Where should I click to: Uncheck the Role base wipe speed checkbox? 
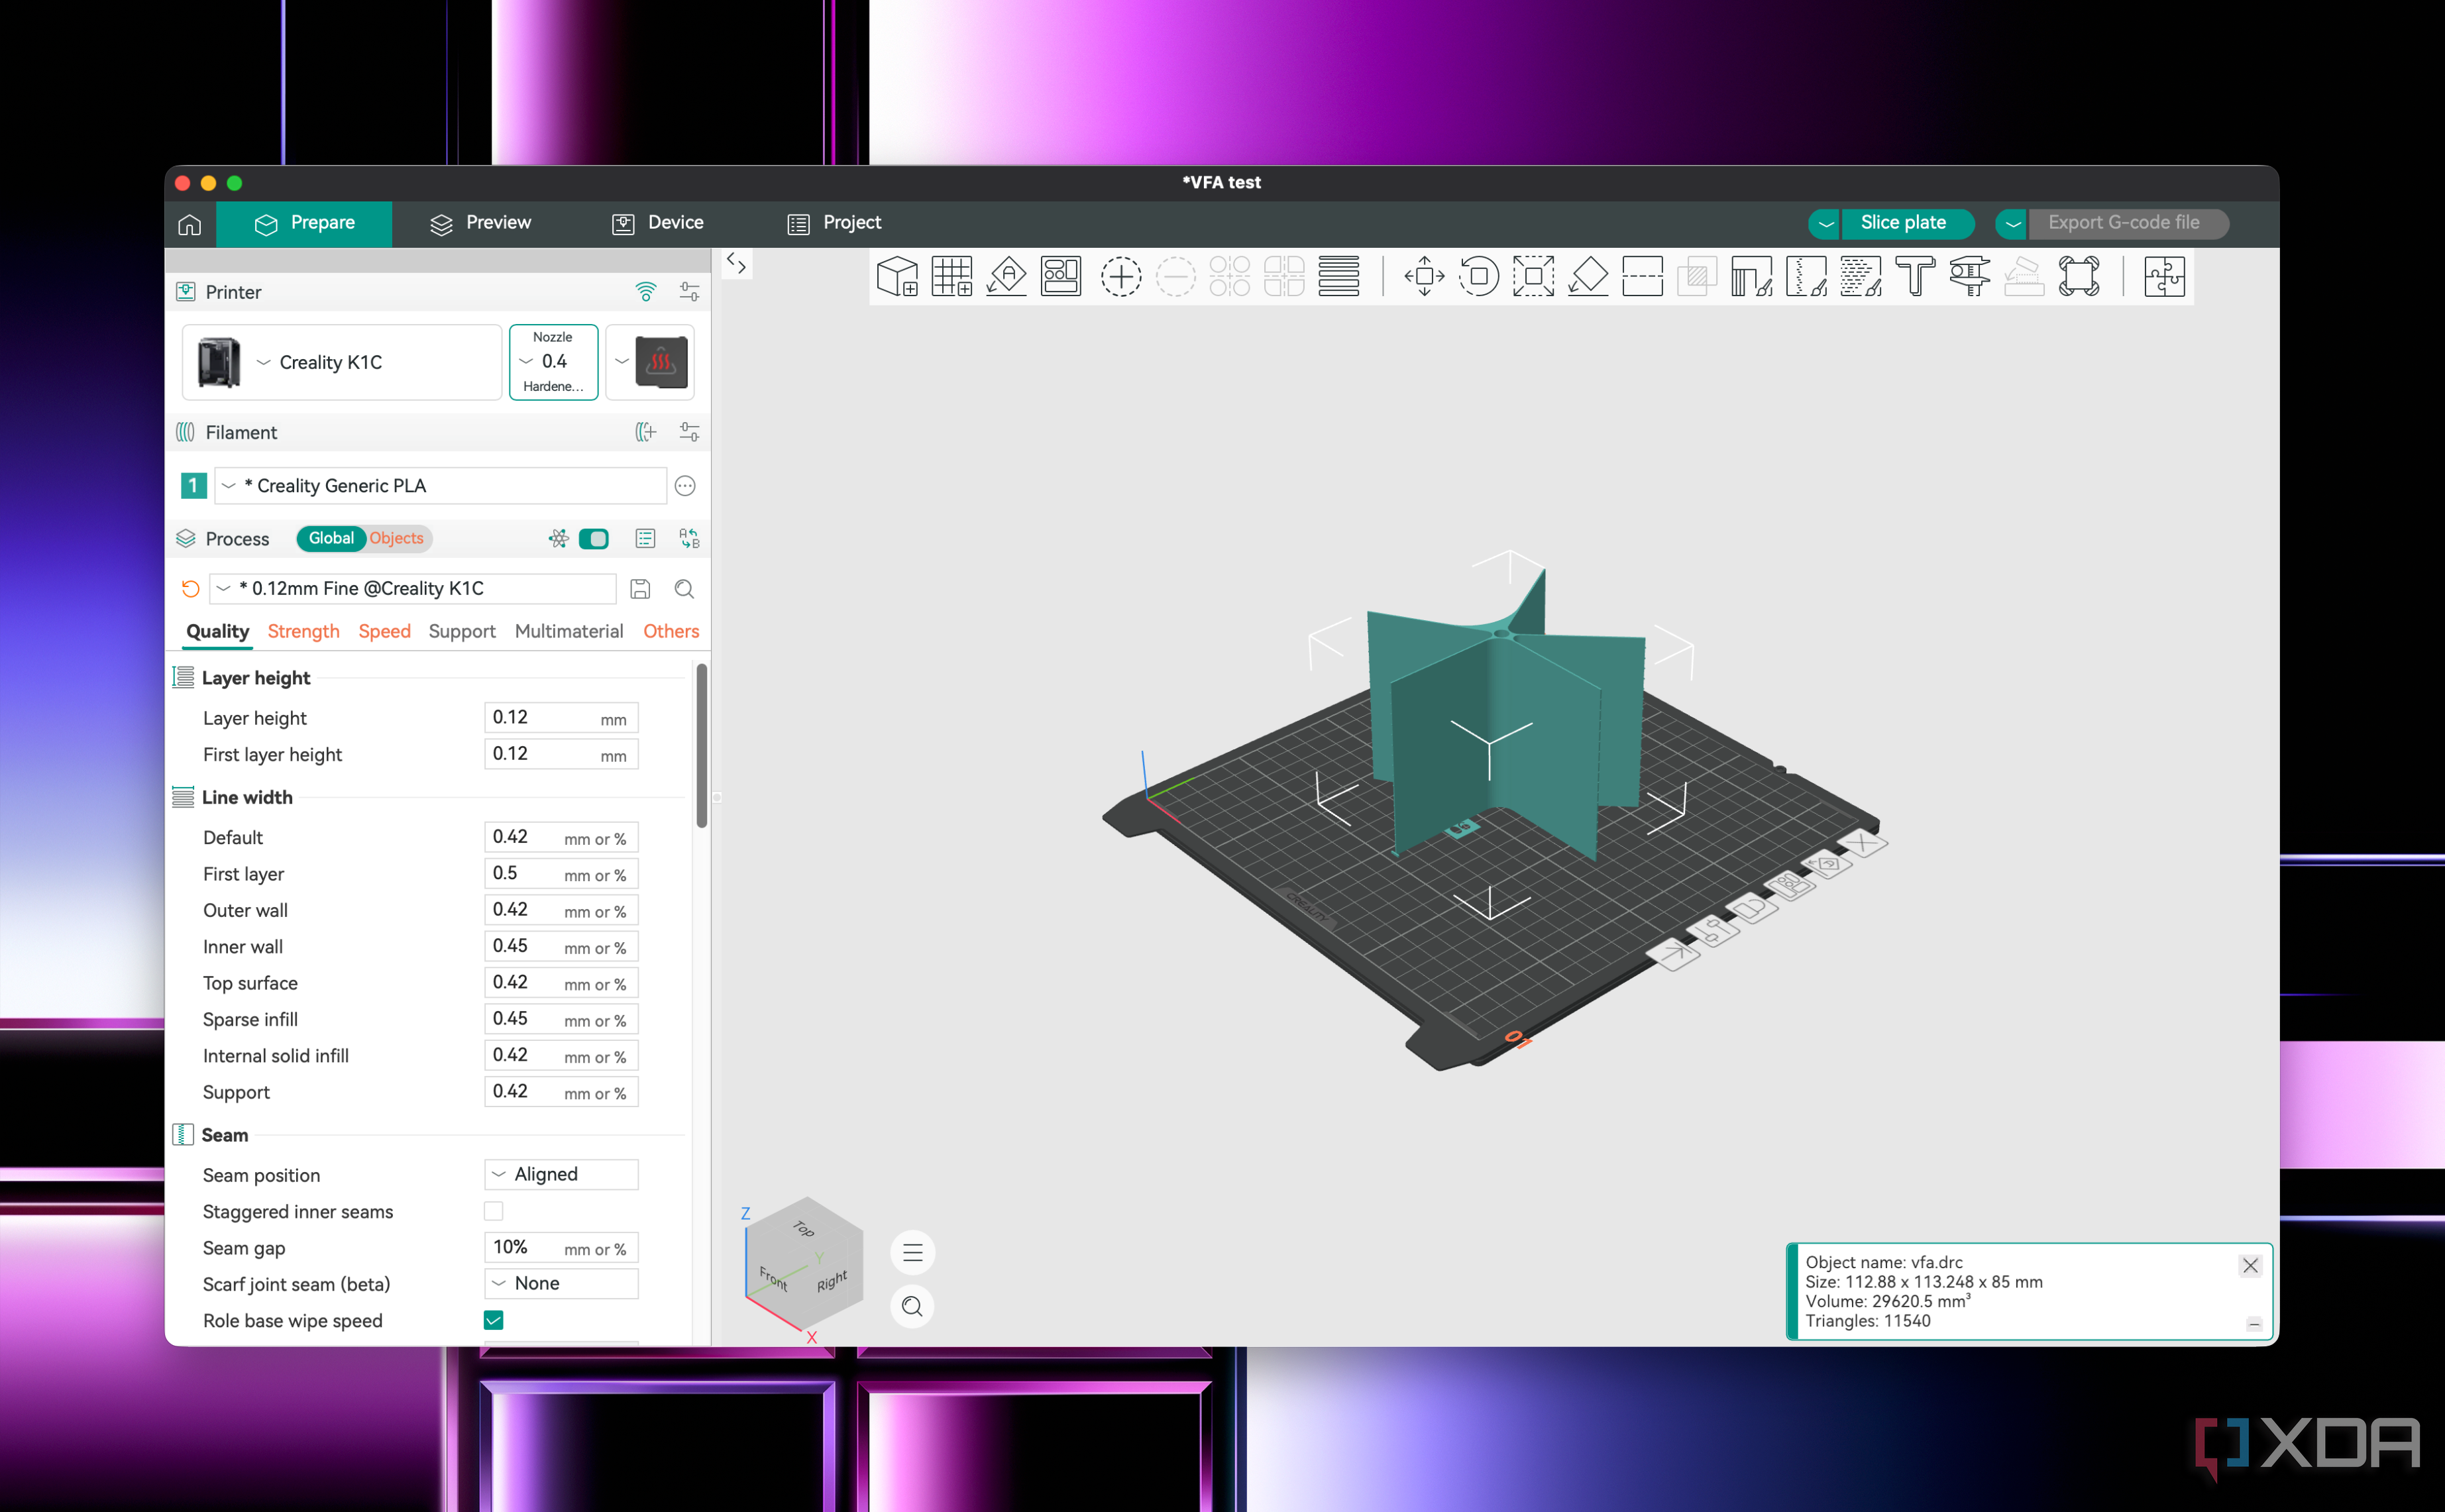tap(493, 1320)
